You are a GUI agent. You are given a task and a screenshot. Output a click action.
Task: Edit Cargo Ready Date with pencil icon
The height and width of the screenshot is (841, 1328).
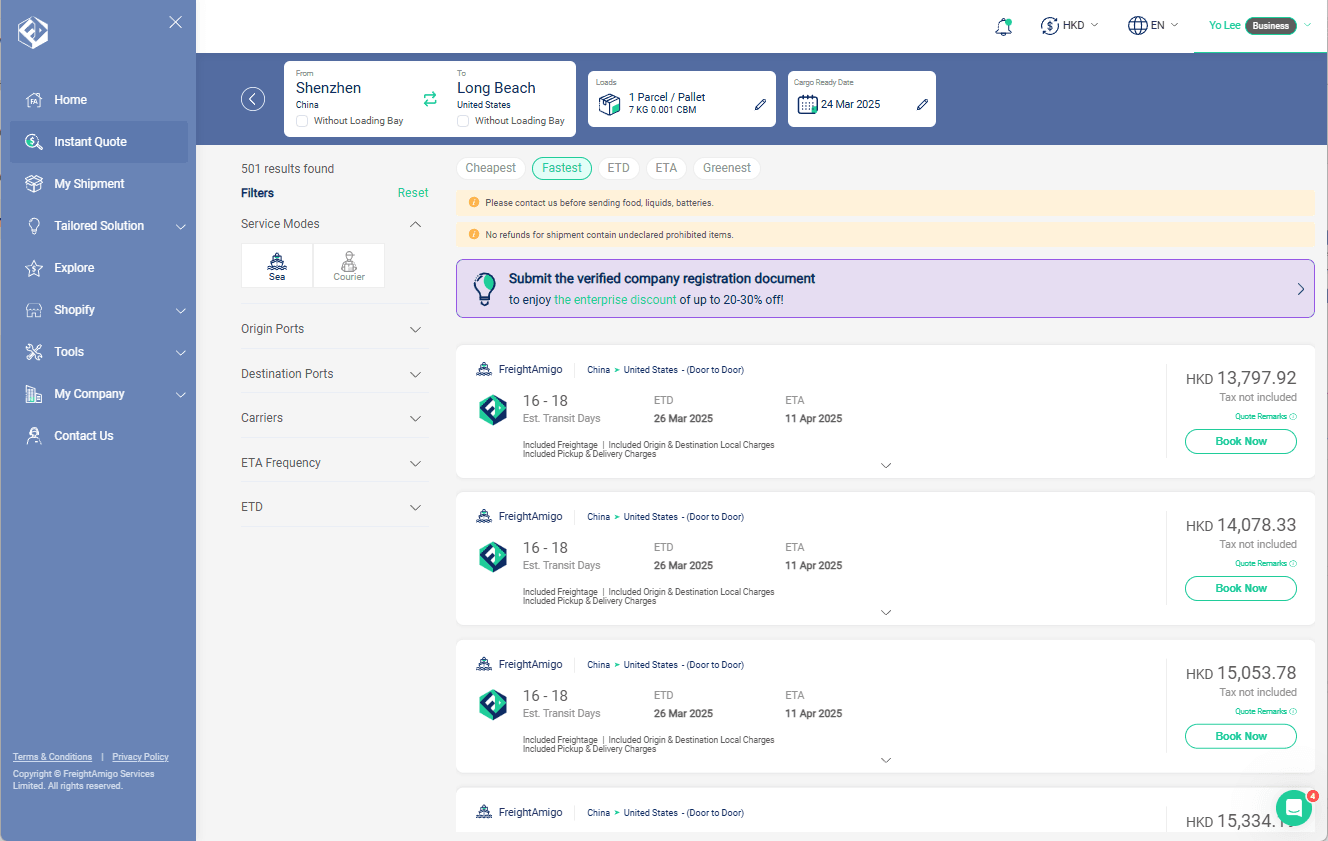pos(922,105)
